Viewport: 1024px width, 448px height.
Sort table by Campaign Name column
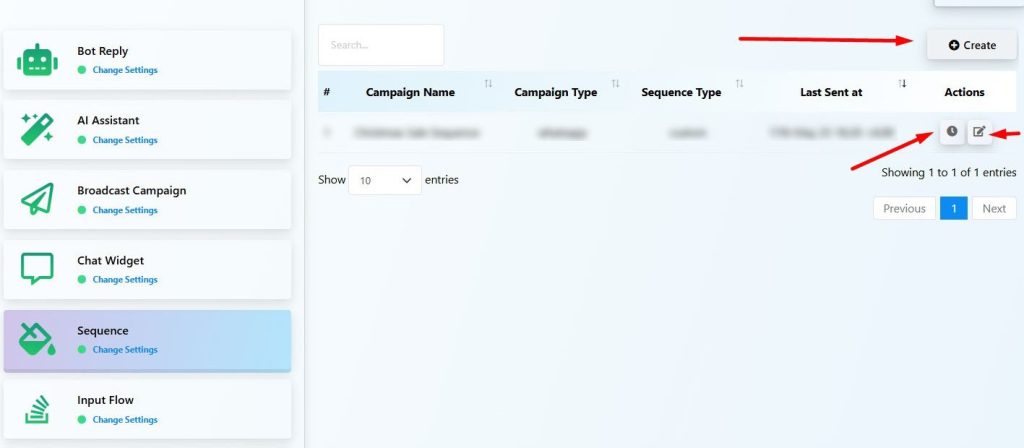410,92
